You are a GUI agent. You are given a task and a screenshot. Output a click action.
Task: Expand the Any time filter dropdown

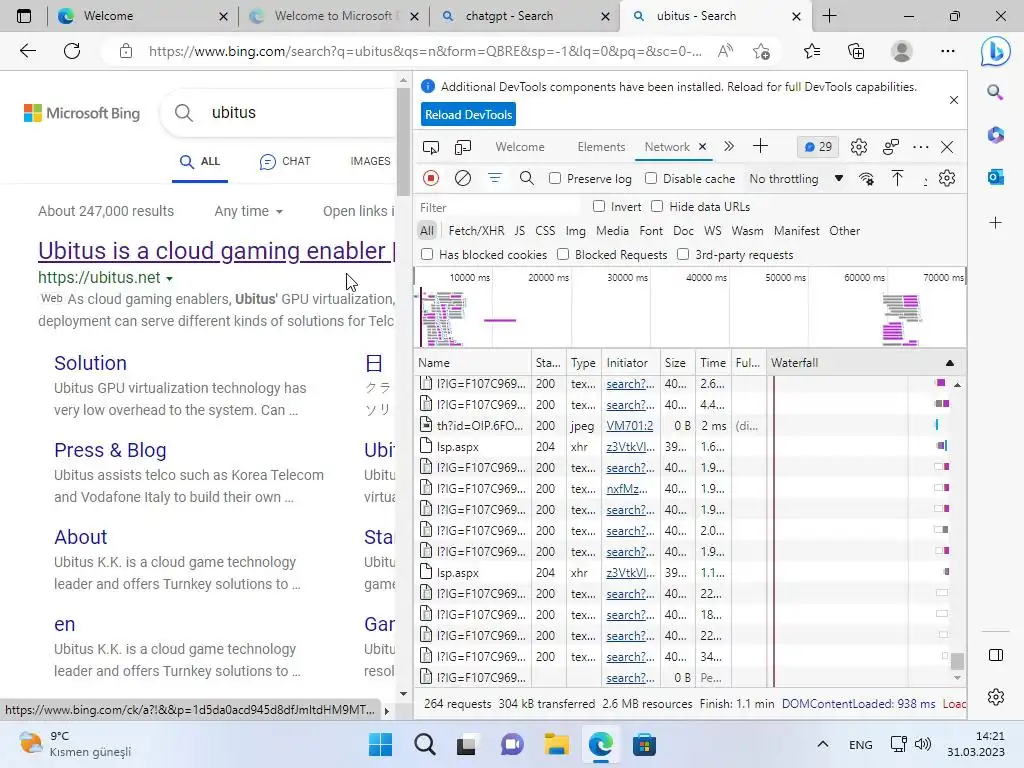(x=248, y=211)
